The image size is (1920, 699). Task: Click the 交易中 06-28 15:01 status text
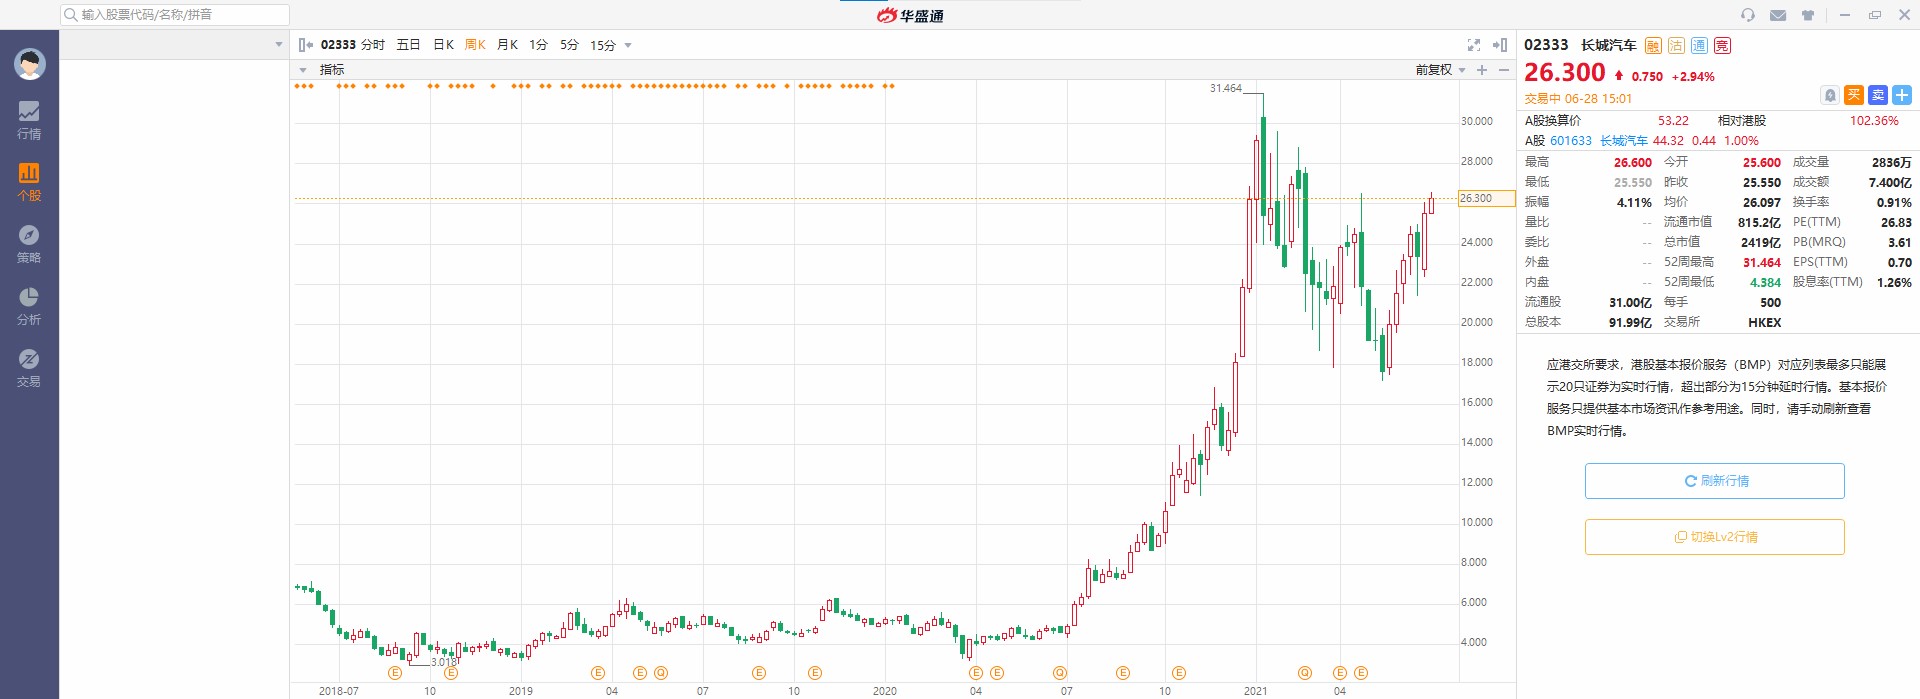[x=1578, y=99]
